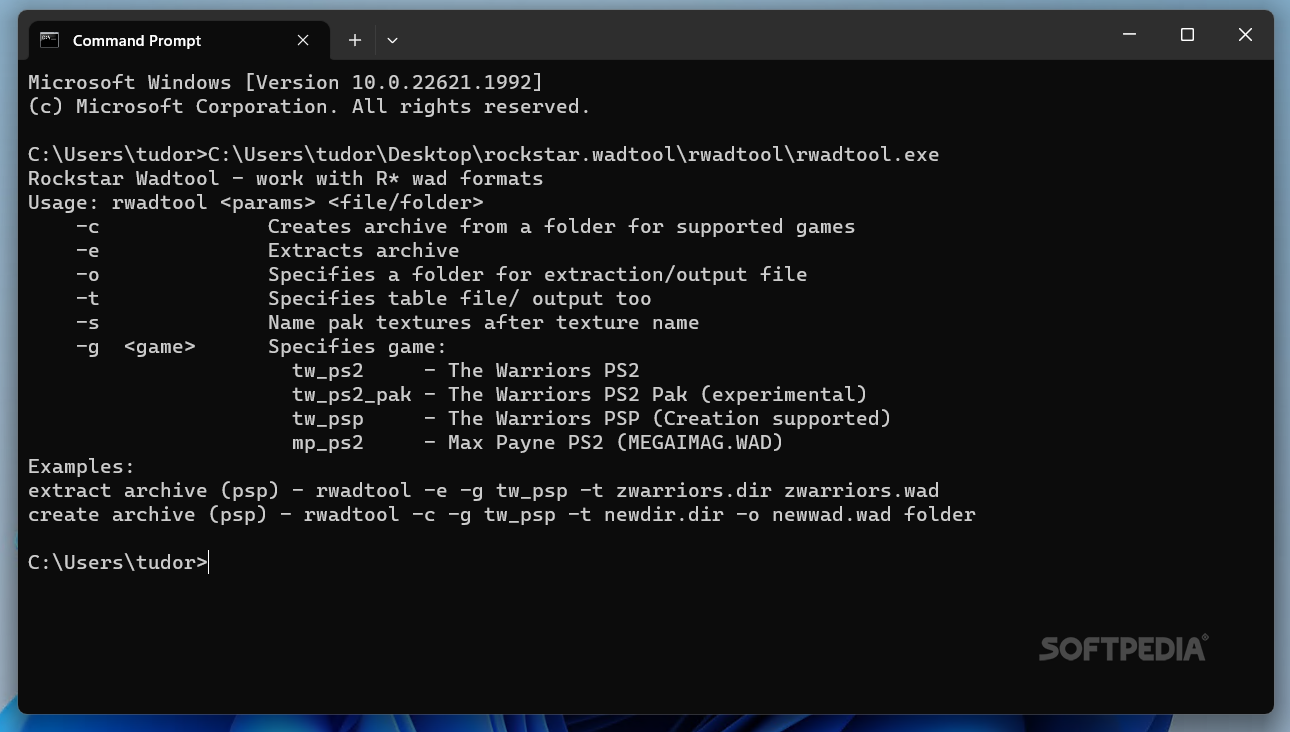Maximize the terminal window

tap(1187, 34)
